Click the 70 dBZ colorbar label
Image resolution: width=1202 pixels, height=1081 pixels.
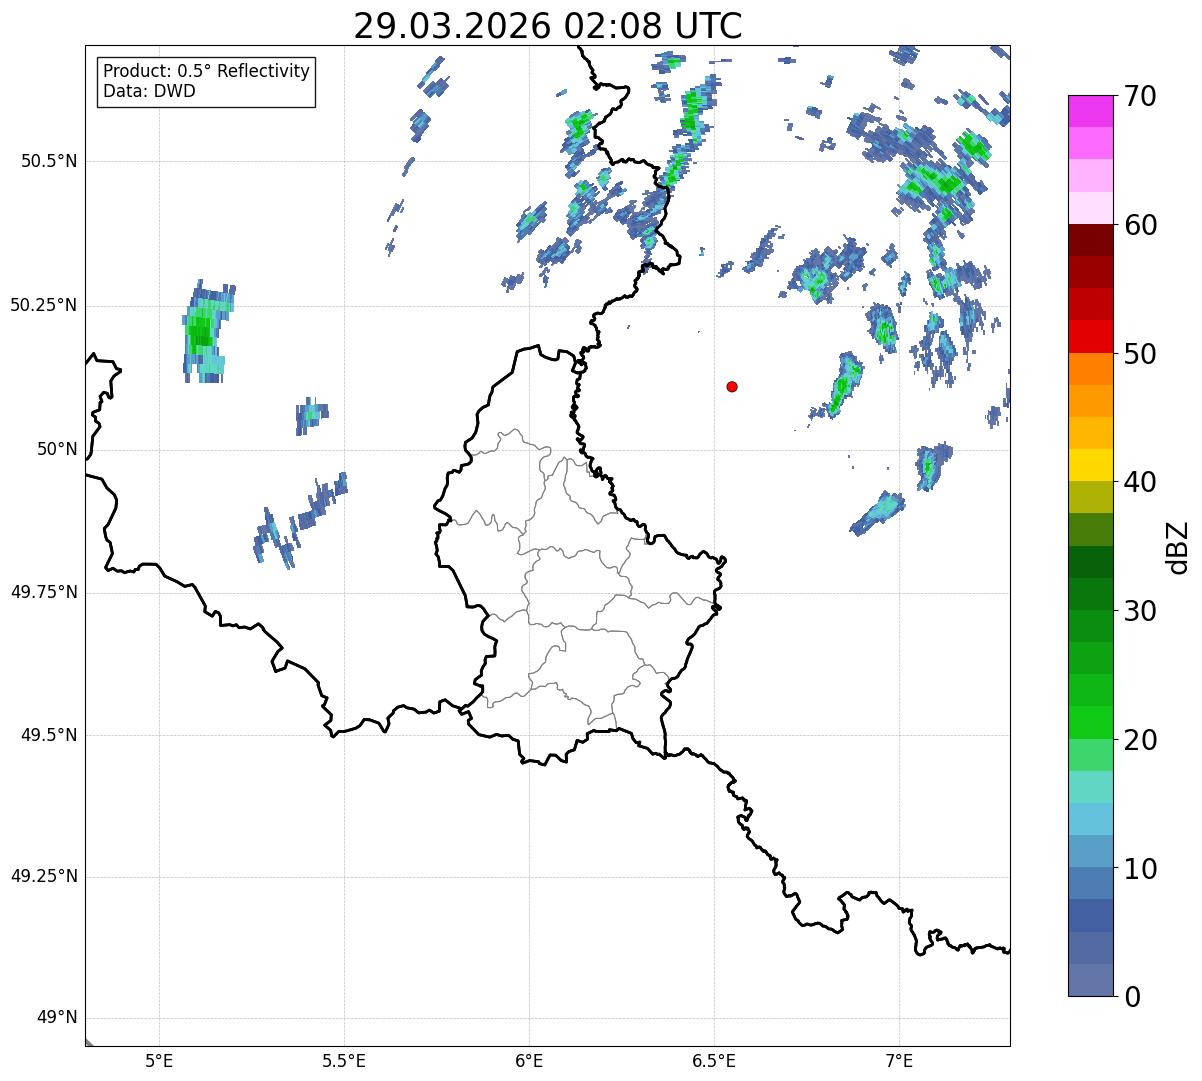coord(1140,97)
